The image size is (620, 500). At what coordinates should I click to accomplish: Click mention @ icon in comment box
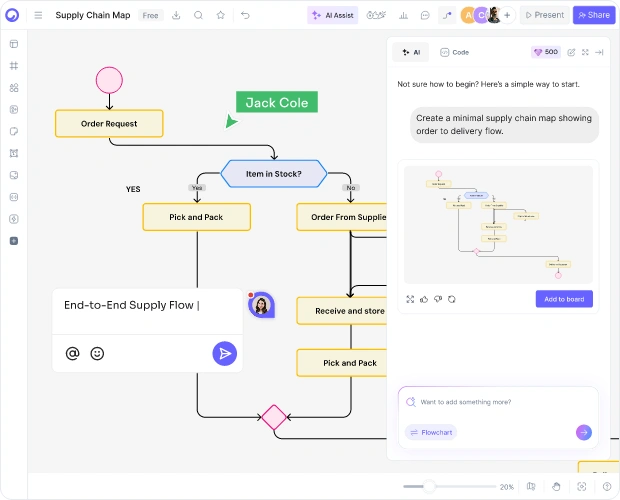click(72, 353)
